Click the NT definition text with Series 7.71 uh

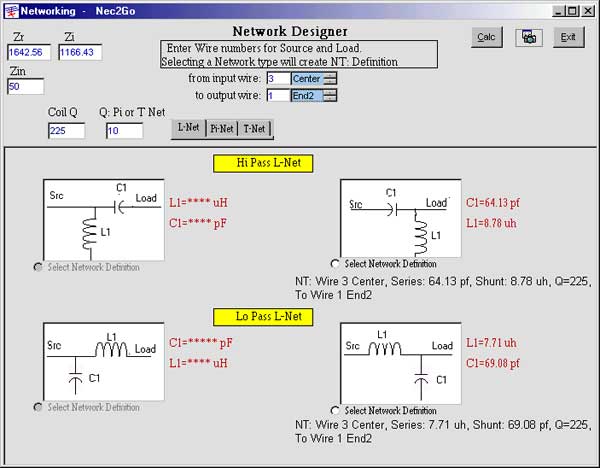tap(443, 431)
